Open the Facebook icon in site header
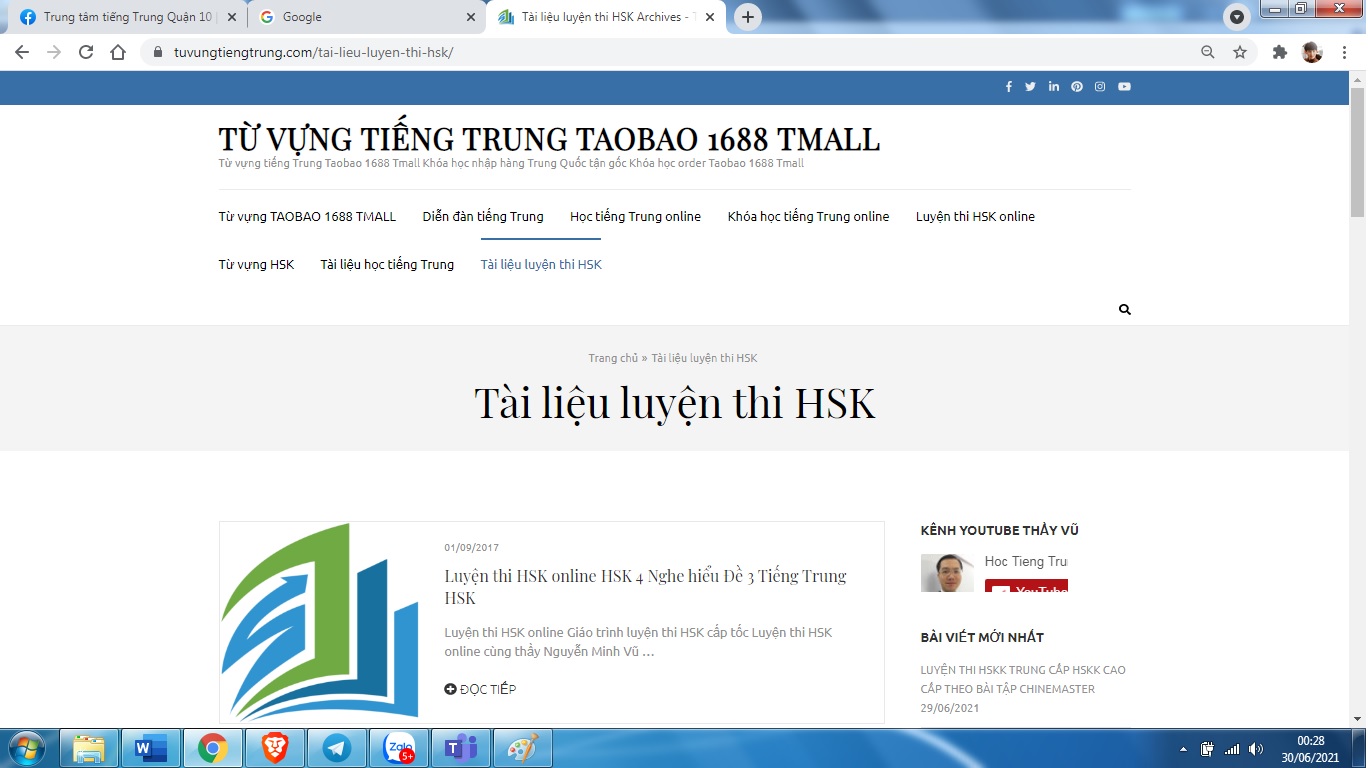The width and height of the screenshot is (1368, 768). [x=1009, y=87]
